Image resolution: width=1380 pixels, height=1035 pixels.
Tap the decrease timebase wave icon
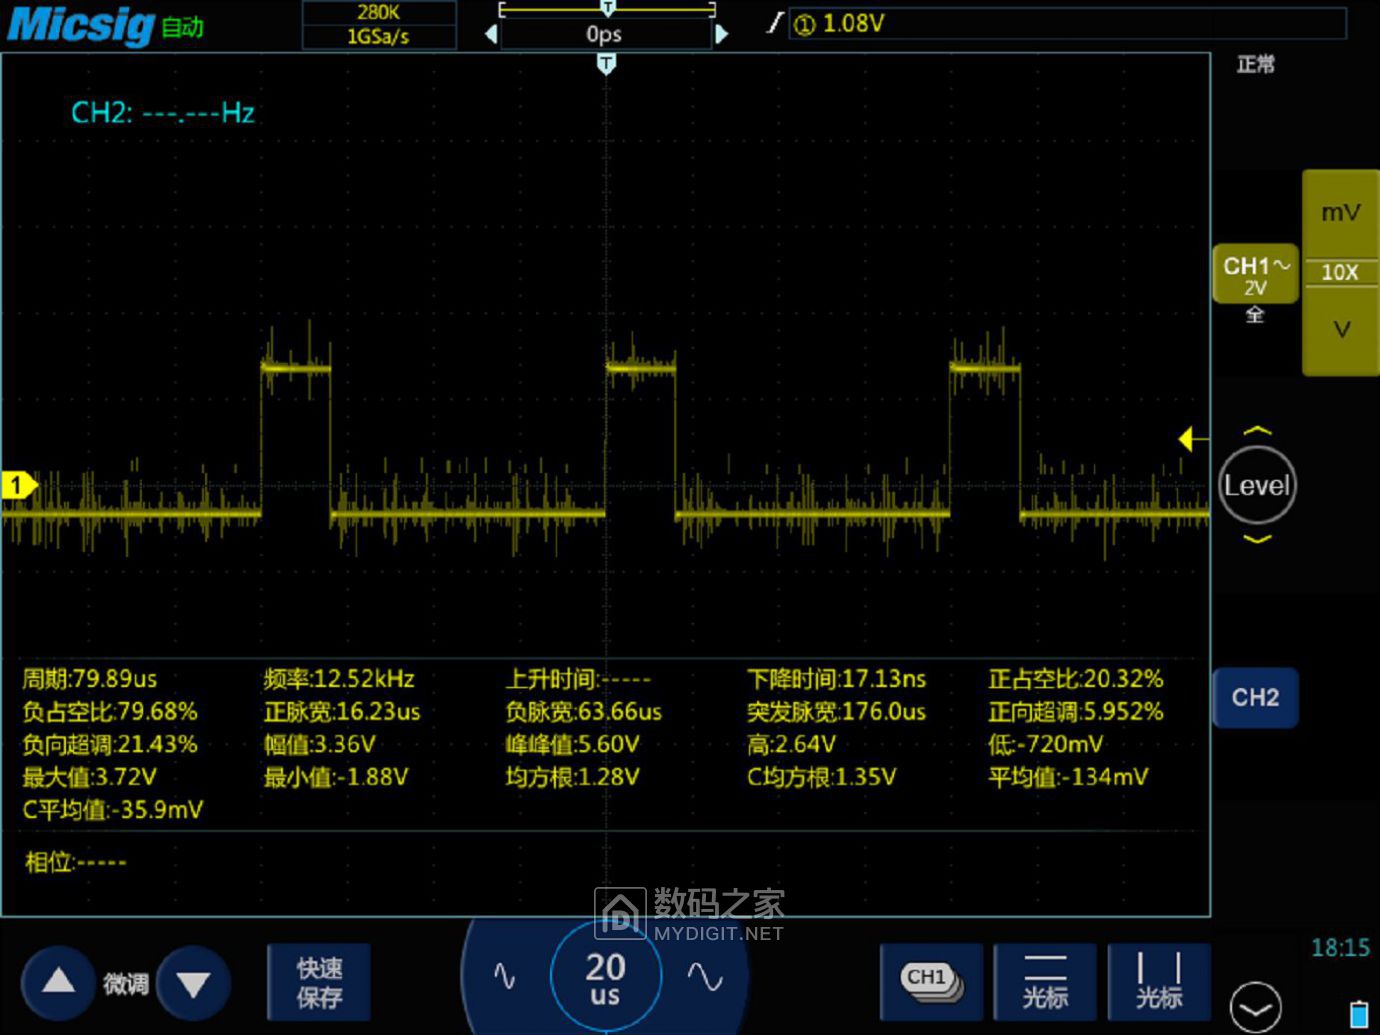(x=505, y=976)
